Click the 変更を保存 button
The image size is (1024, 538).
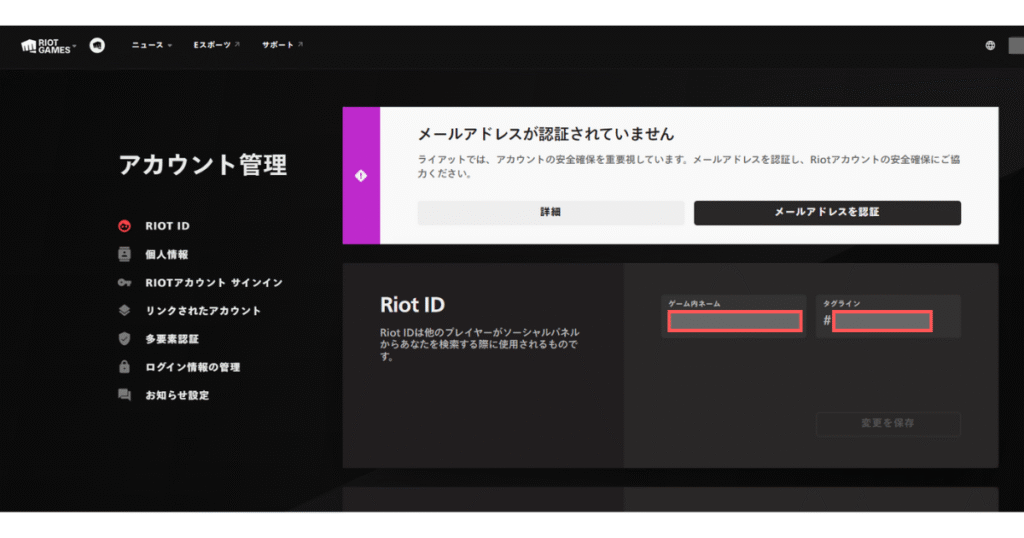click(888, 423)
